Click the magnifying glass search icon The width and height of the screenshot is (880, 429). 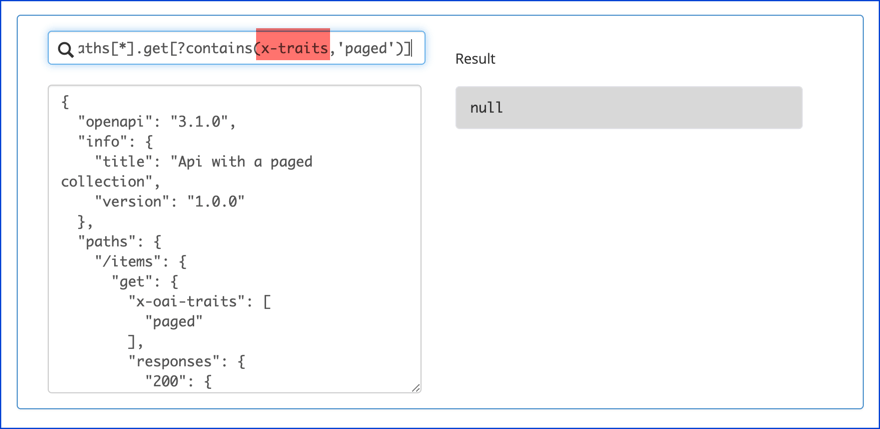66,49
